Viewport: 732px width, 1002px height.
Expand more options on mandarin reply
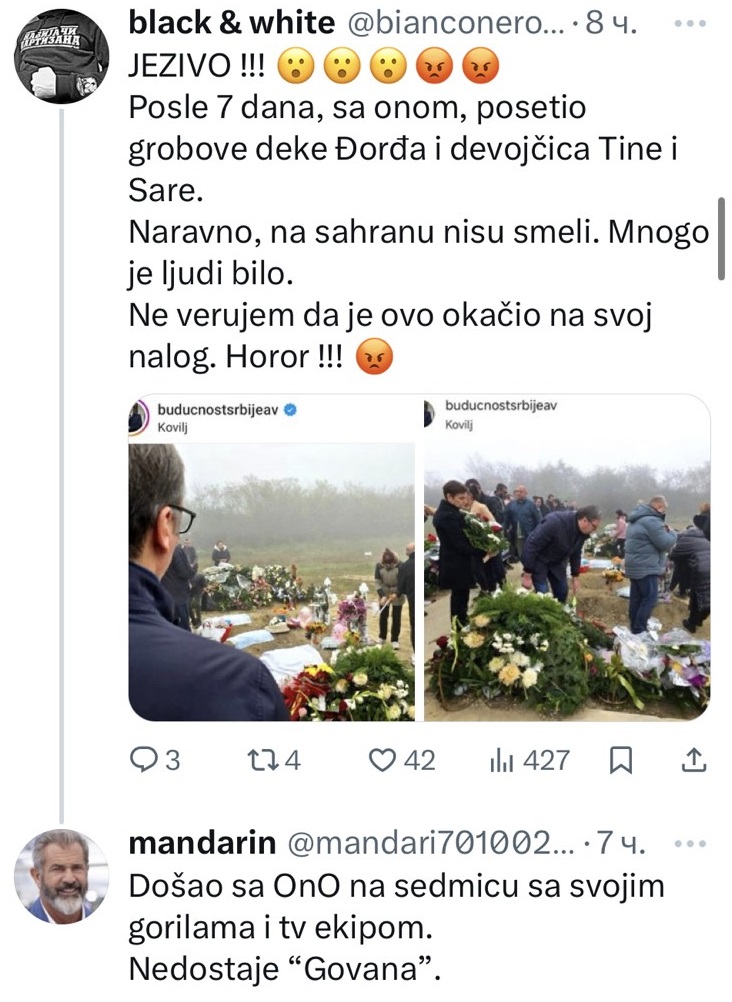tap(690, 844)
